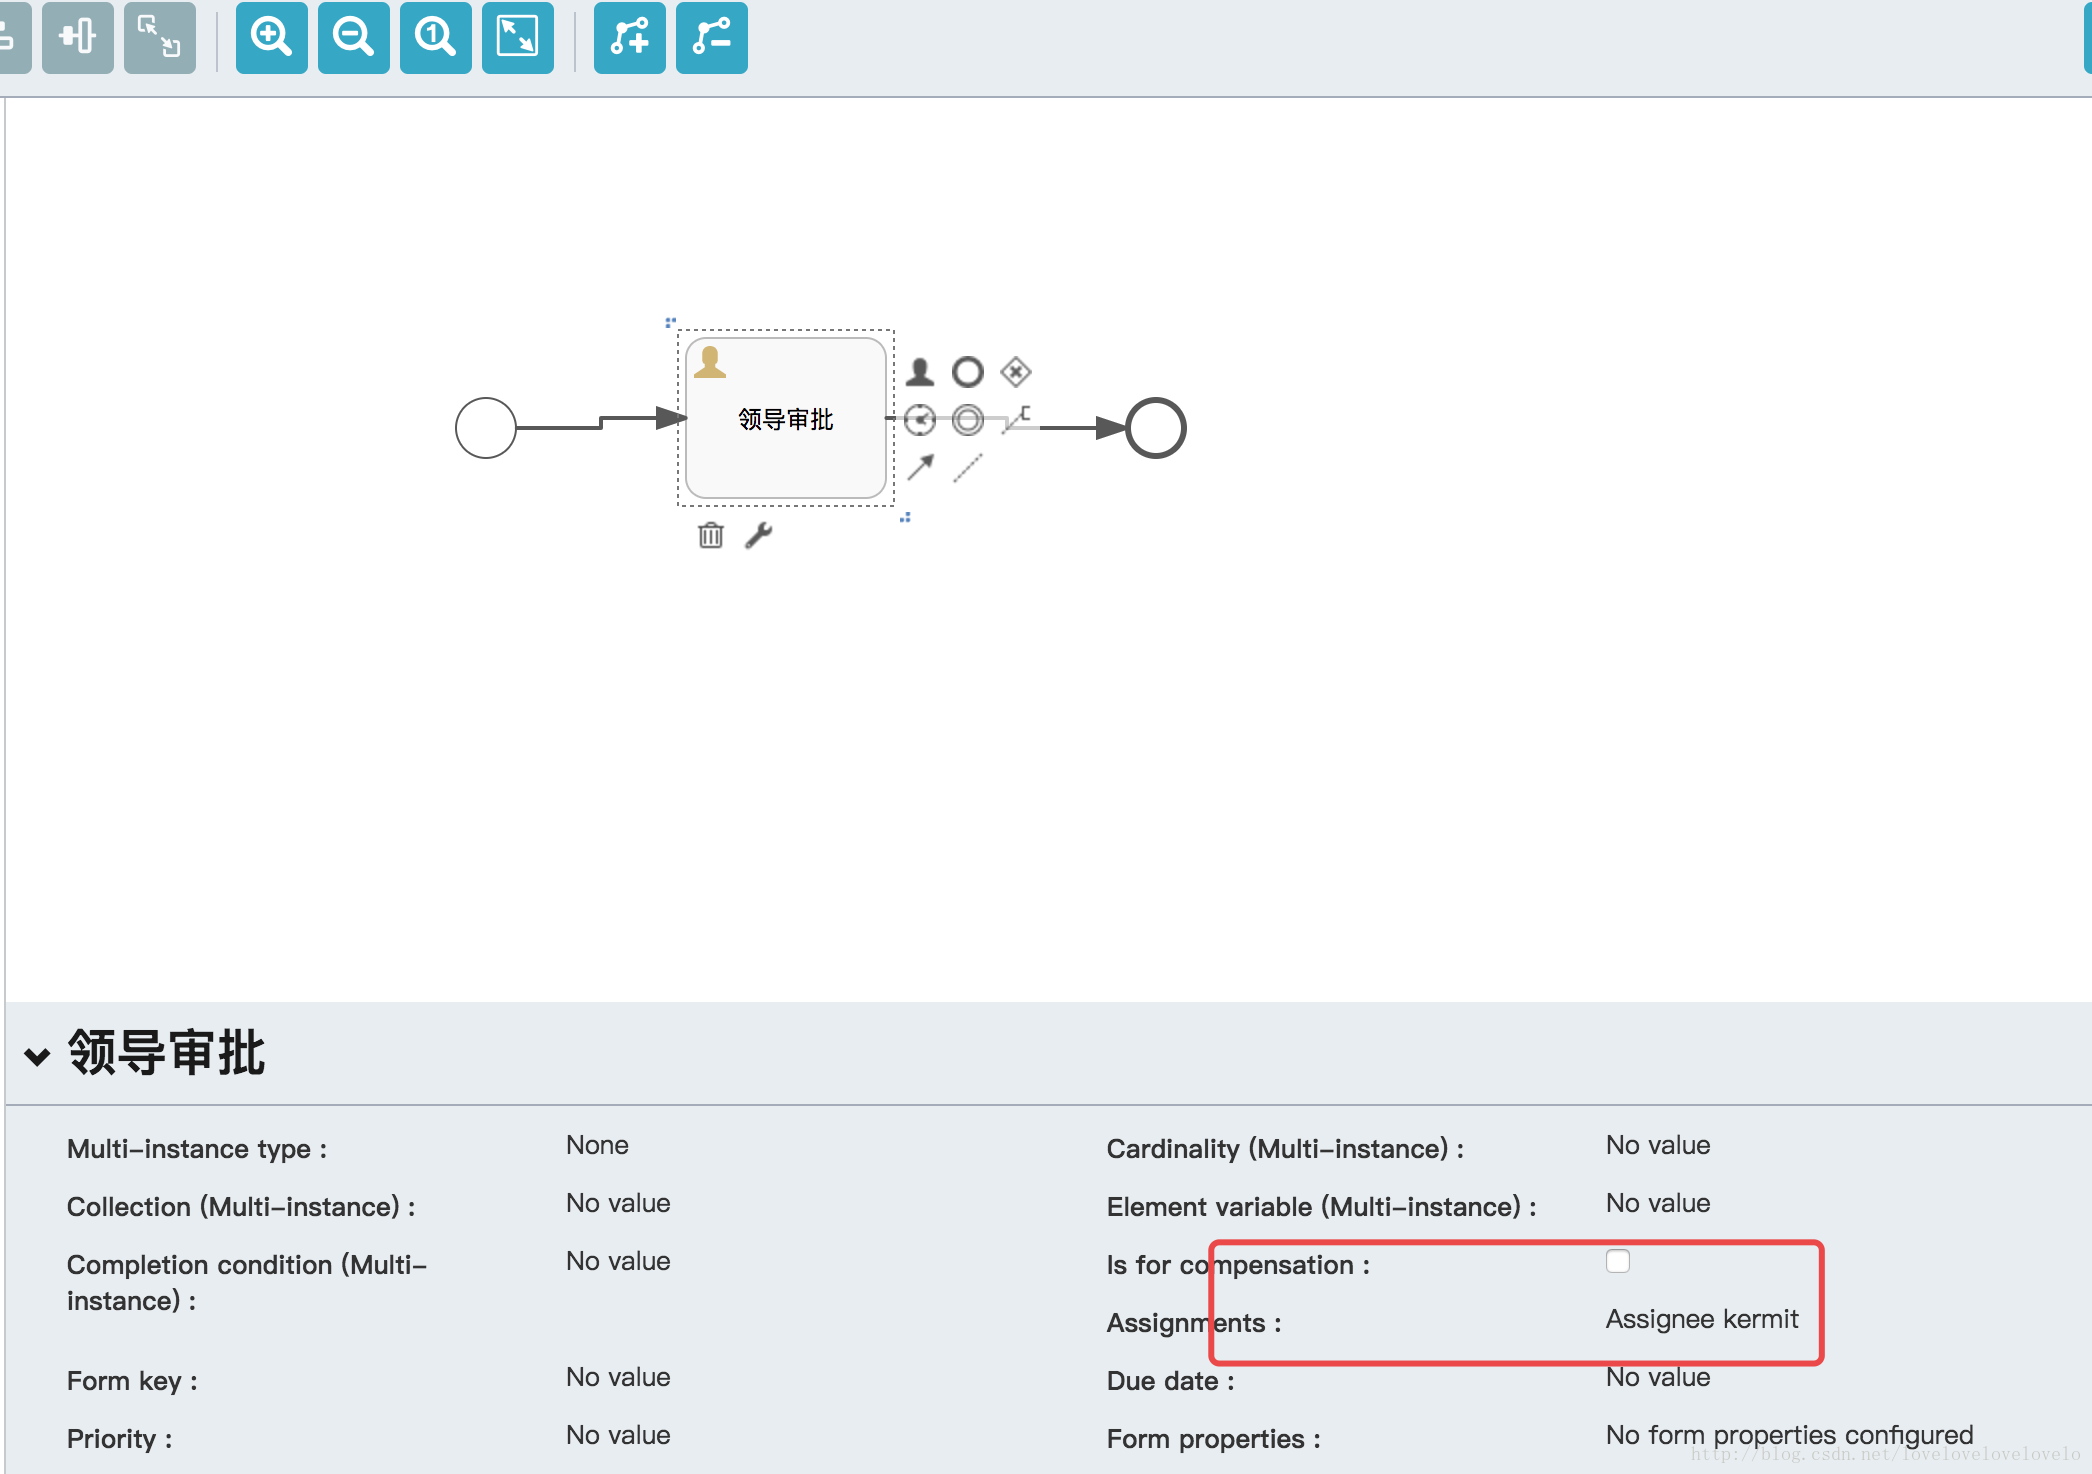2092x1474 pixels.
Task: Click No value for Collection (Multi-instance)
Action: tap(618, 1203)
